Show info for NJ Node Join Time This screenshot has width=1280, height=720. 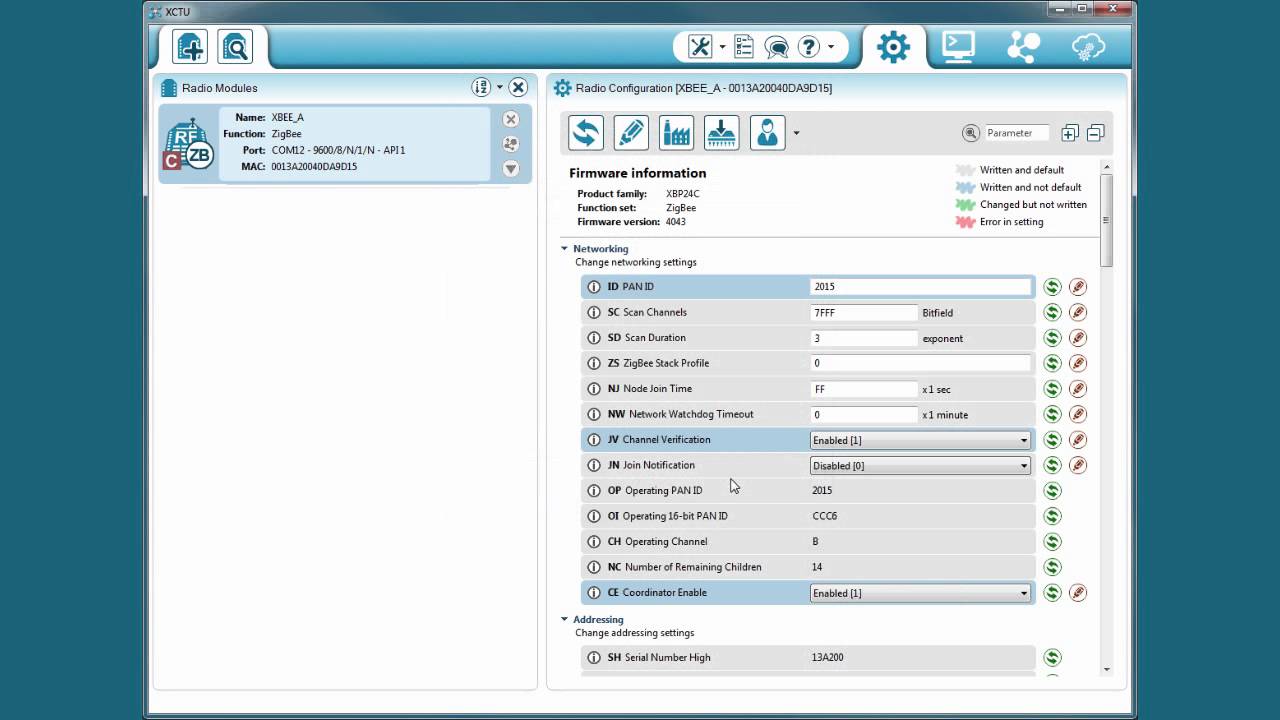[594, 389]
